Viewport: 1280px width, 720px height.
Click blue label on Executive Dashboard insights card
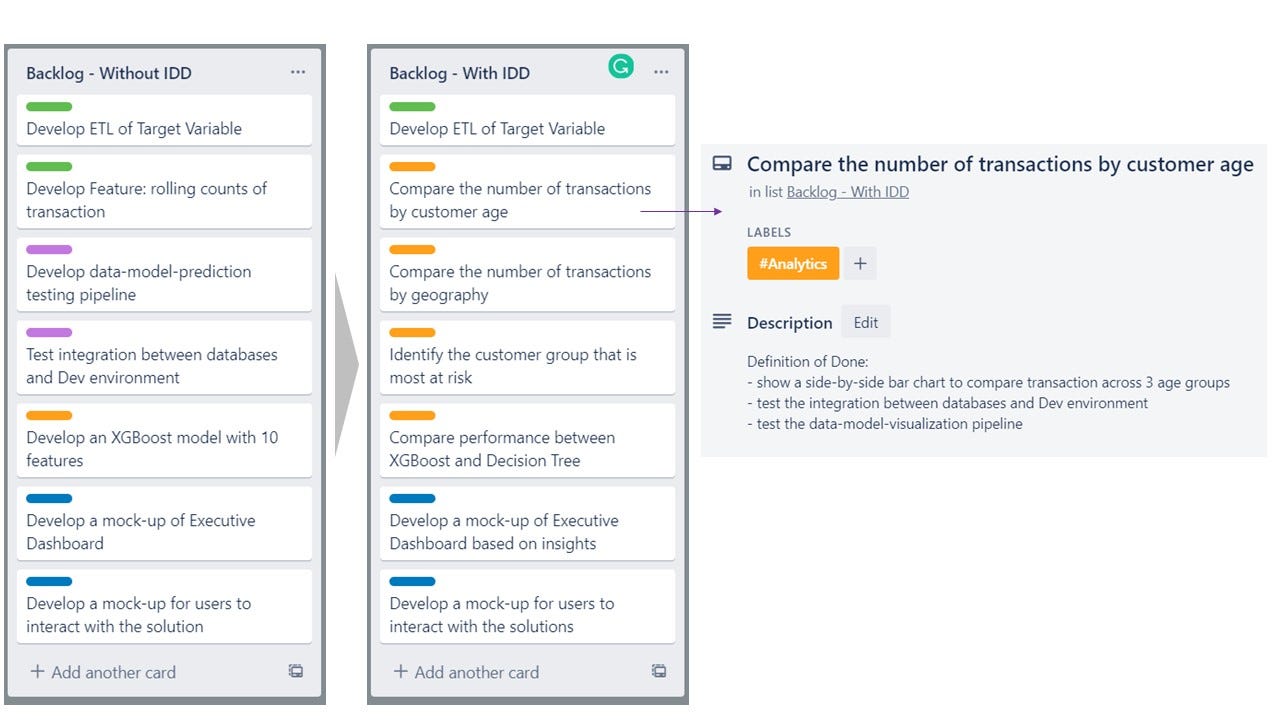pyautogui.click(x=412, y=499)
